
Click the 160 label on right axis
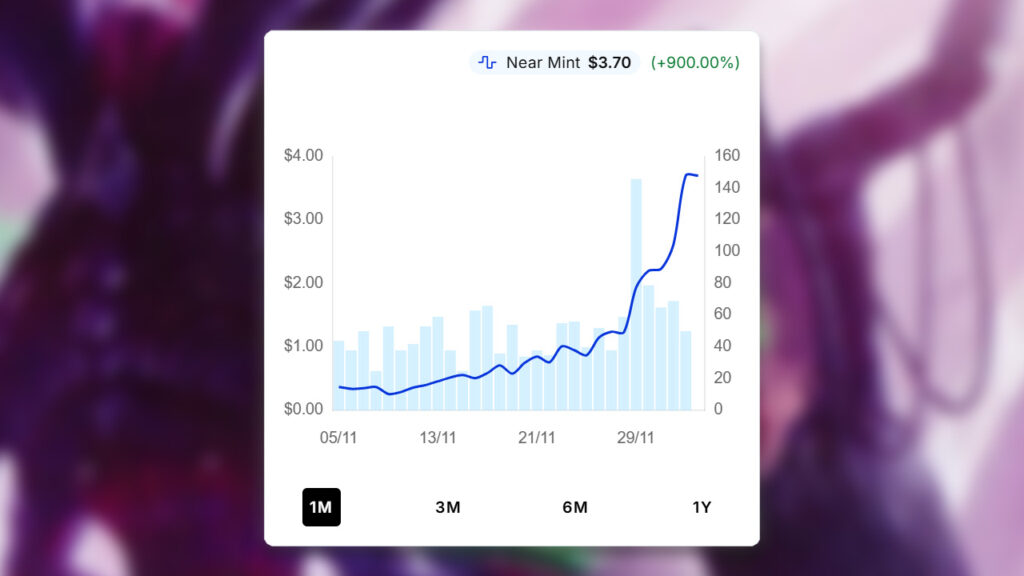(x=727, y=155)
